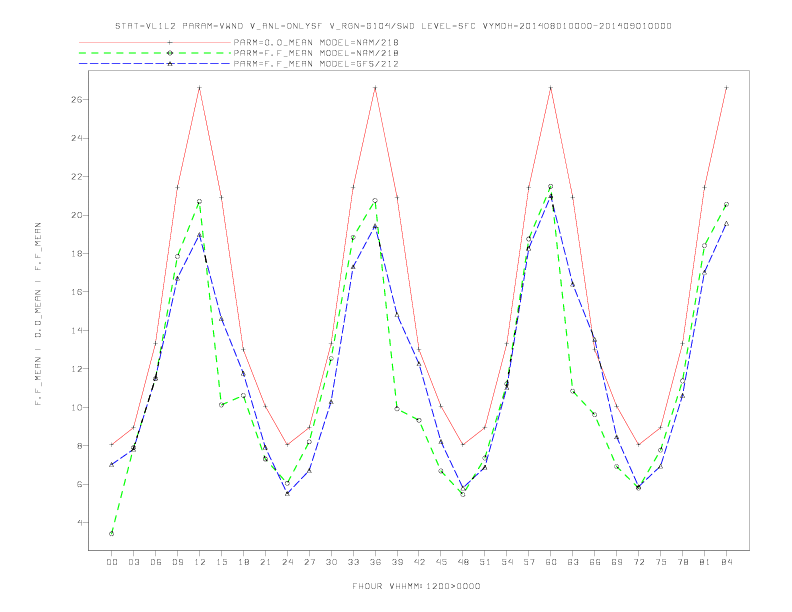The image size is (792, 612).
Task: Click blue triangle data point at hour 84
Action: click(x=726, y=223)
